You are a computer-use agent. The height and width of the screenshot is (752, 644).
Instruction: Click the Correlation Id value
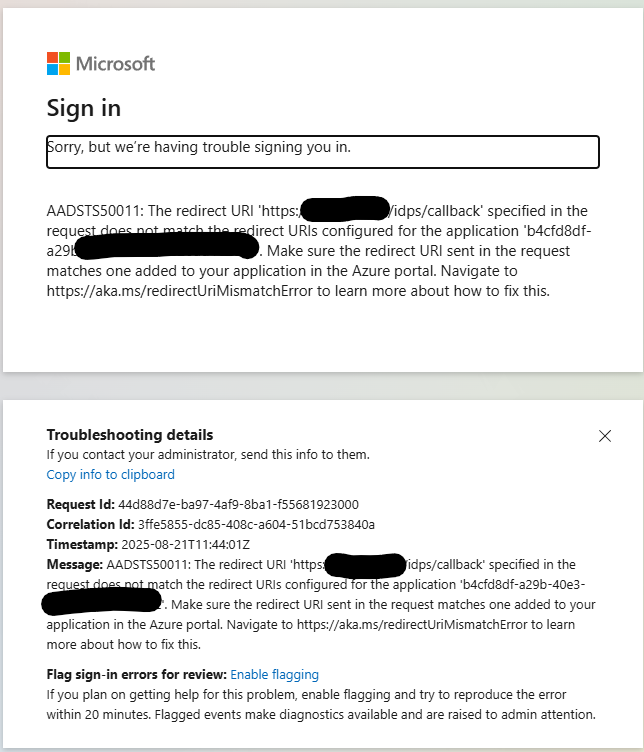[256, 525]
